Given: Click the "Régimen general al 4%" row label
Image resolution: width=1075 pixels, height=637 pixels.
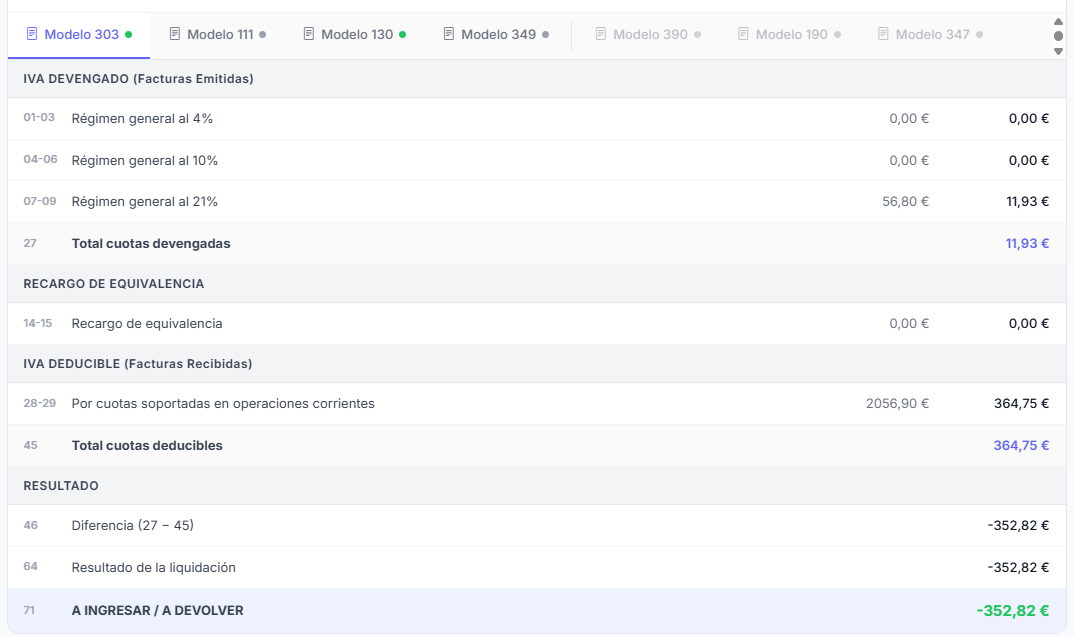Looking at the screenshot, I should 142,119.
